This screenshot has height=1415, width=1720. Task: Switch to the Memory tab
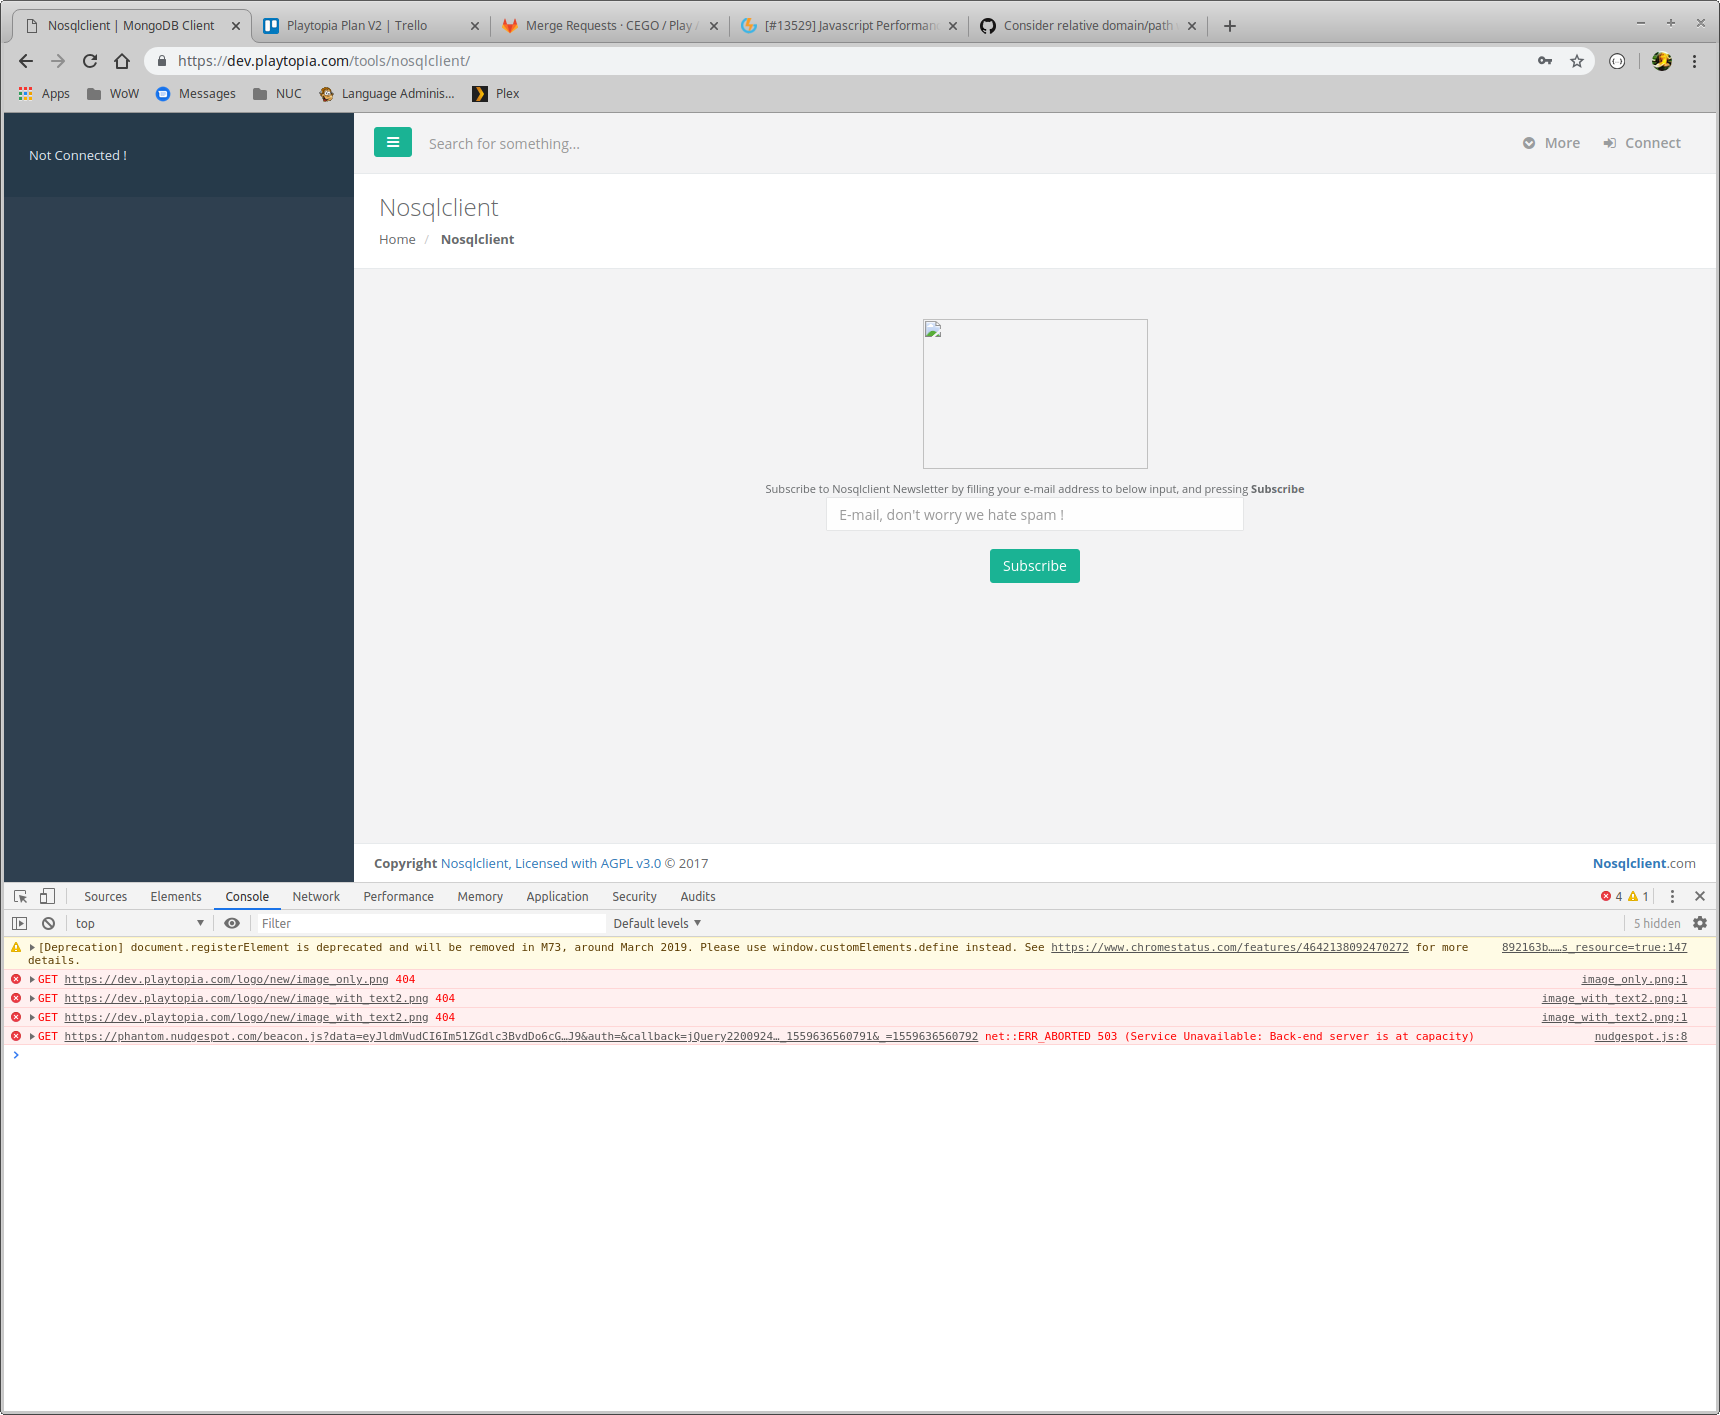(479, 896)
